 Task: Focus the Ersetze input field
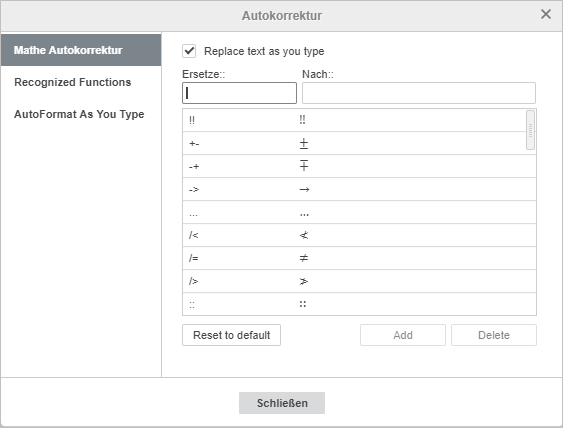click(239, 93)
